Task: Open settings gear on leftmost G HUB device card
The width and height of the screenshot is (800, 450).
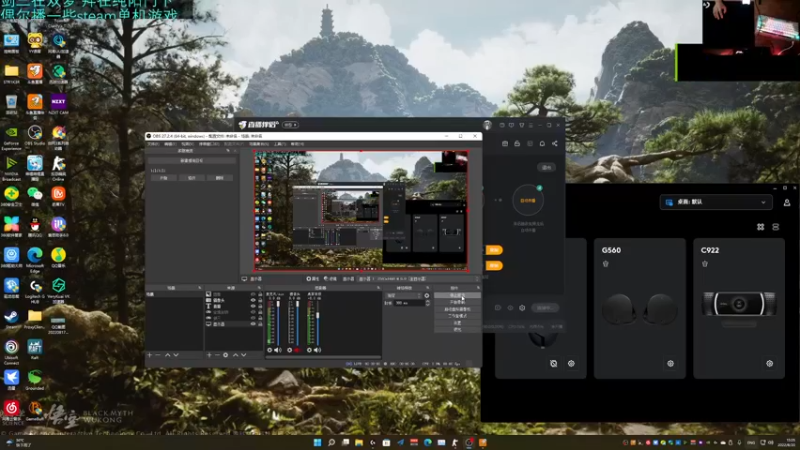Action: [x=571, y=363]
